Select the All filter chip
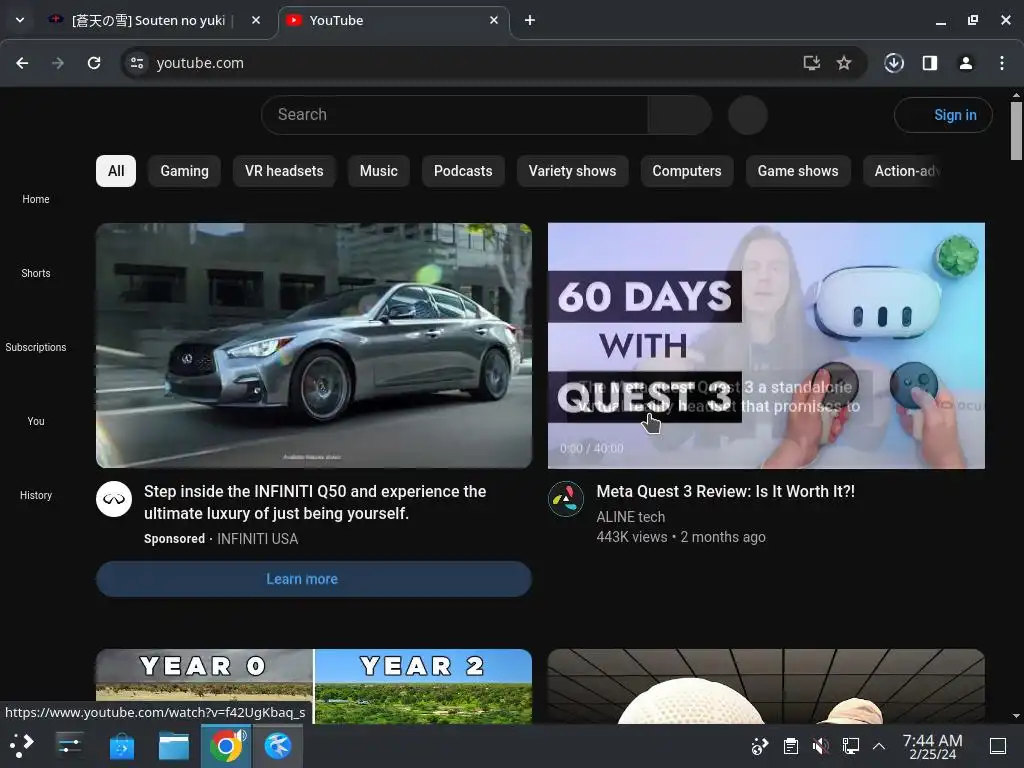 116,171
